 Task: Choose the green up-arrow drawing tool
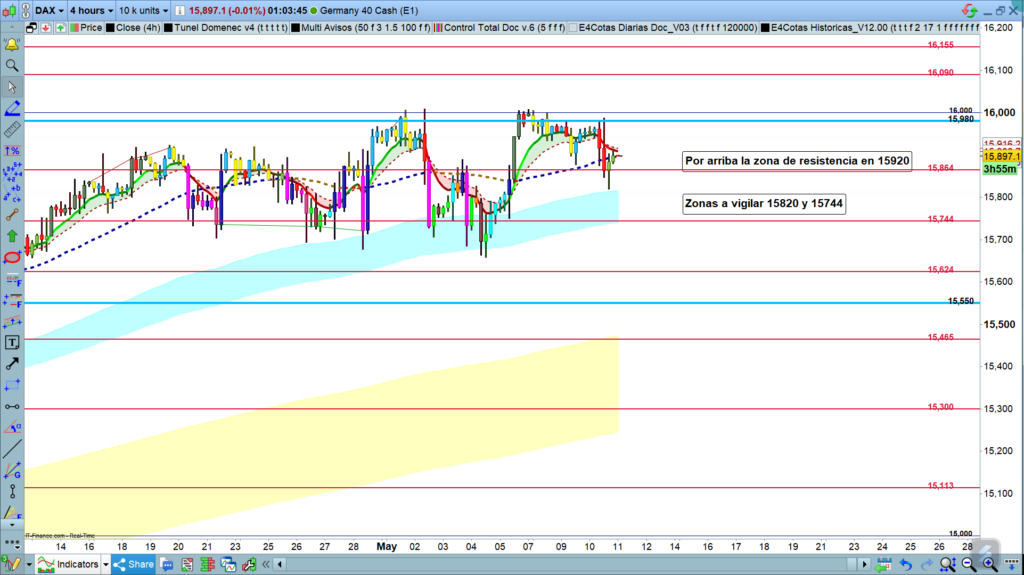[x=12, y=236]
